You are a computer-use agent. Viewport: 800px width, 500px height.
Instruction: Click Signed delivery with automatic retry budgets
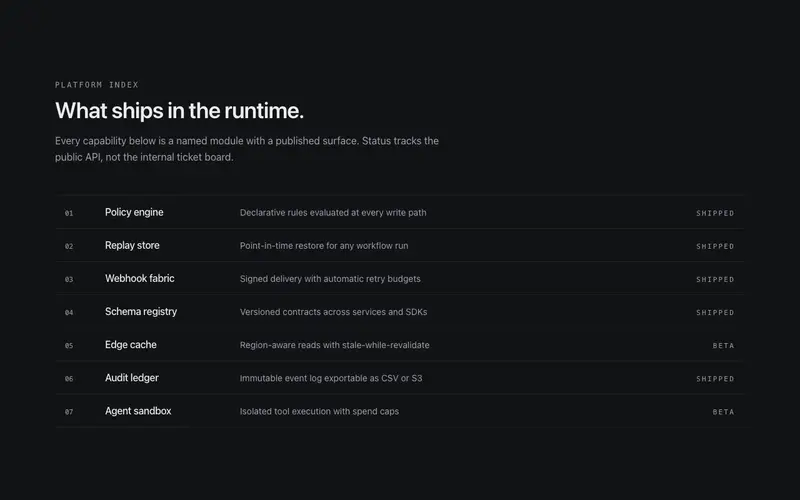[x=330, y=279]
